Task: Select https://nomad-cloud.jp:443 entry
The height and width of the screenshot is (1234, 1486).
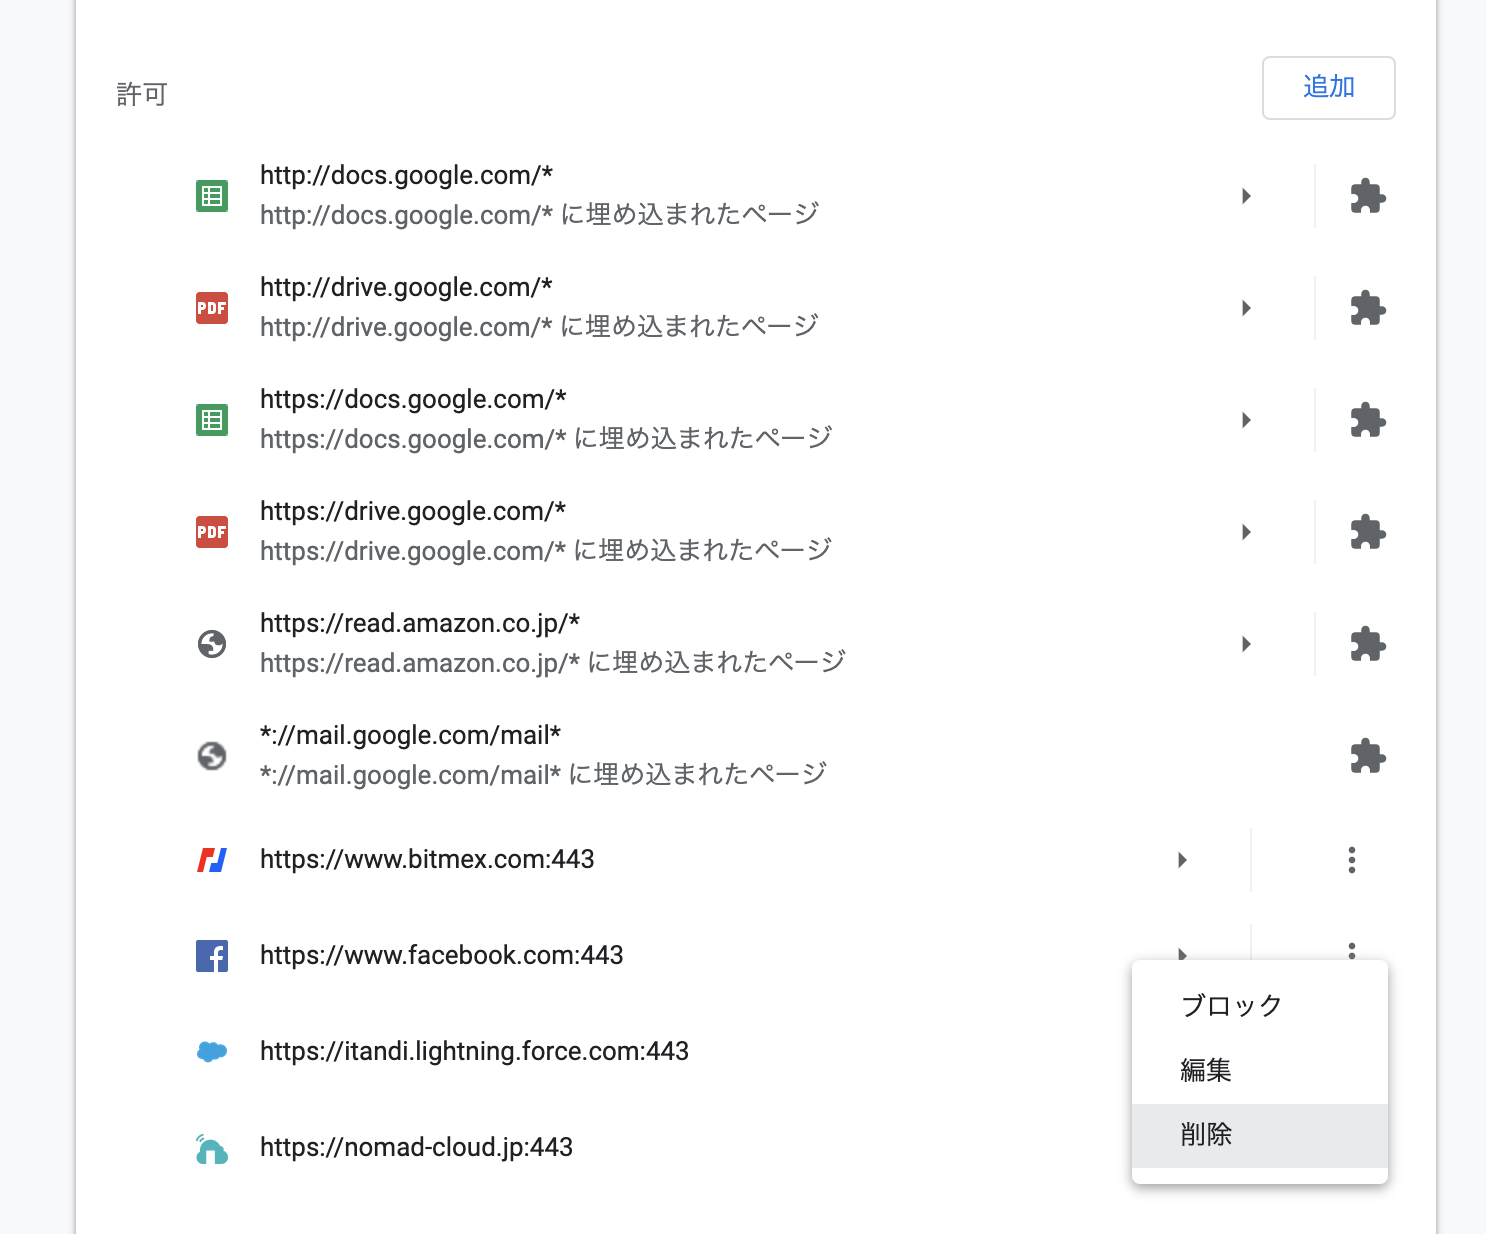Action: pyautogui.click(x=416, y=1147)
